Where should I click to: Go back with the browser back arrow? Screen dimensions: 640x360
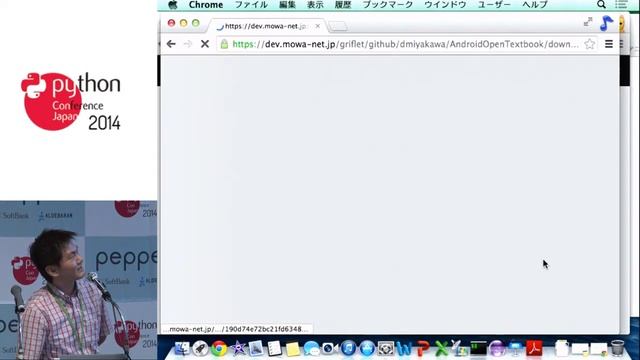tap(171, 44)
